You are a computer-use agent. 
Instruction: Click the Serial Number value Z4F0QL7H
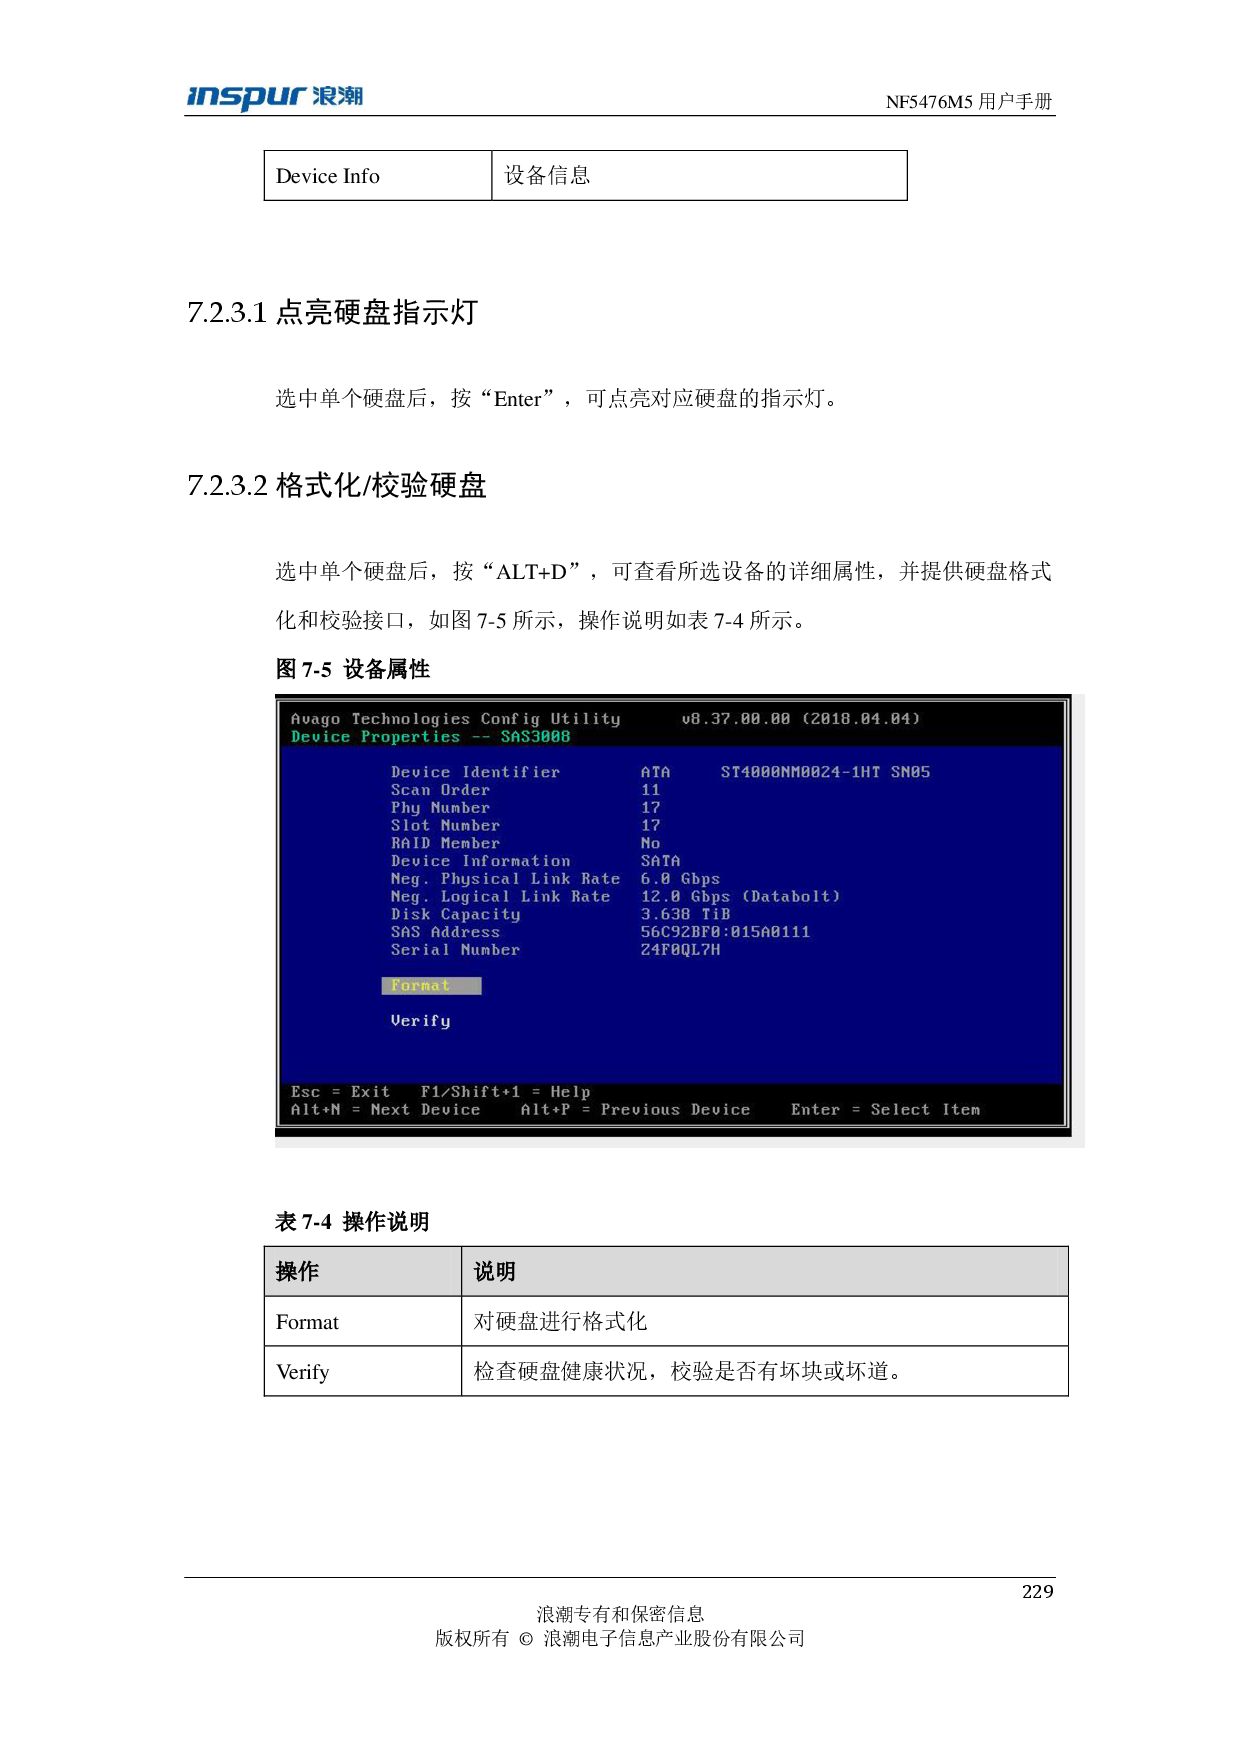[x=680, y=950]
